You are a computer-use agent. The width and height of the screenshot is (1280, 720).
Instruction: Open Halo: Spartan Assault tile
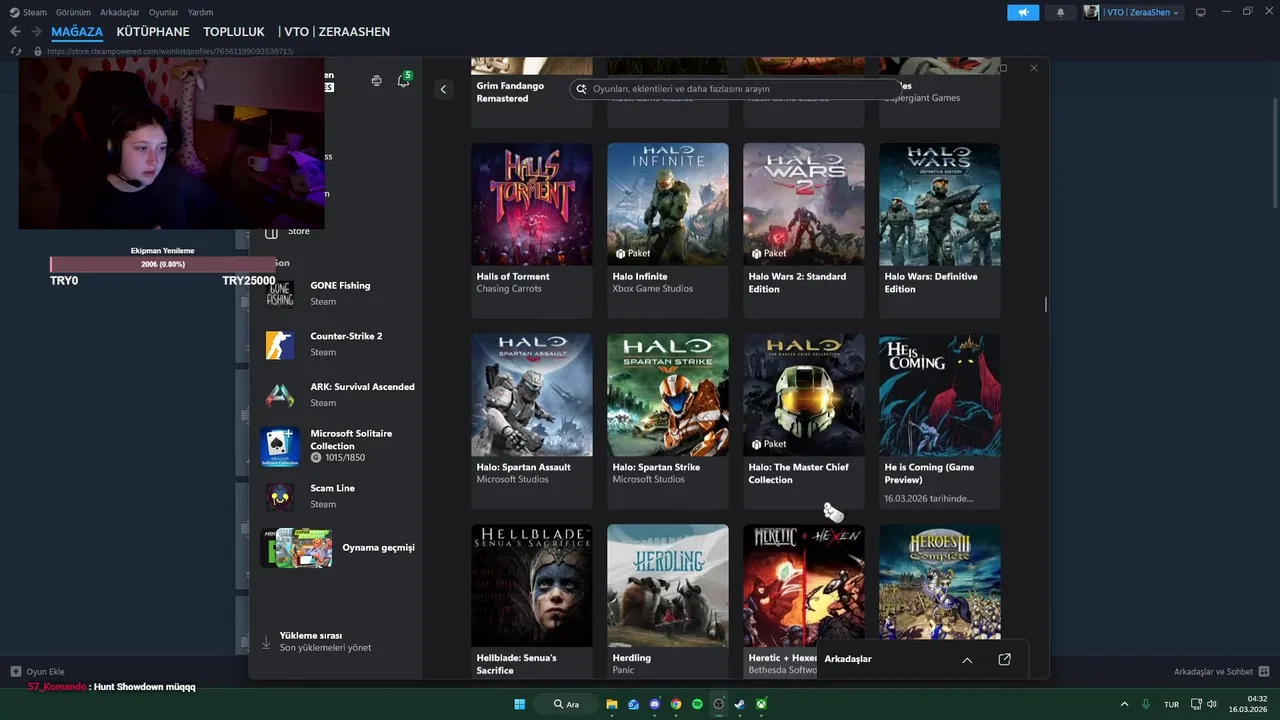532,421
